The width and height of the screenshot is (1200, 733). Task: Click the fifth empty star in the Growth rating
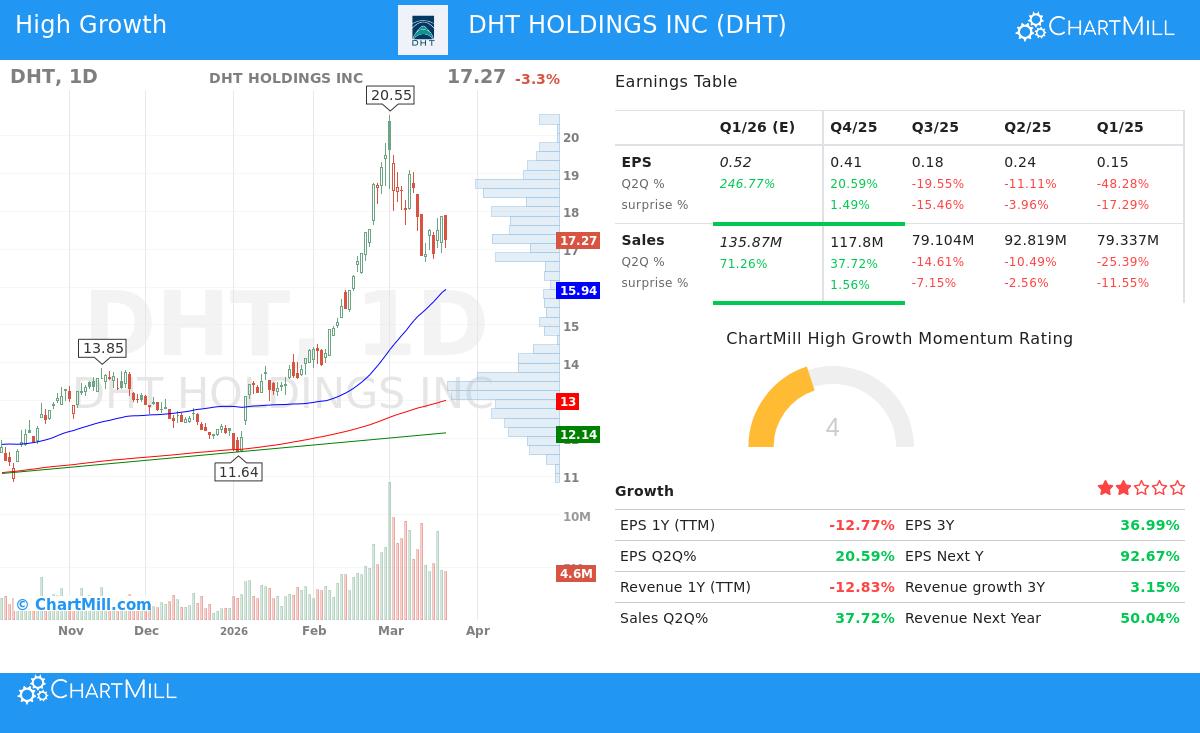click(1177, 487)
